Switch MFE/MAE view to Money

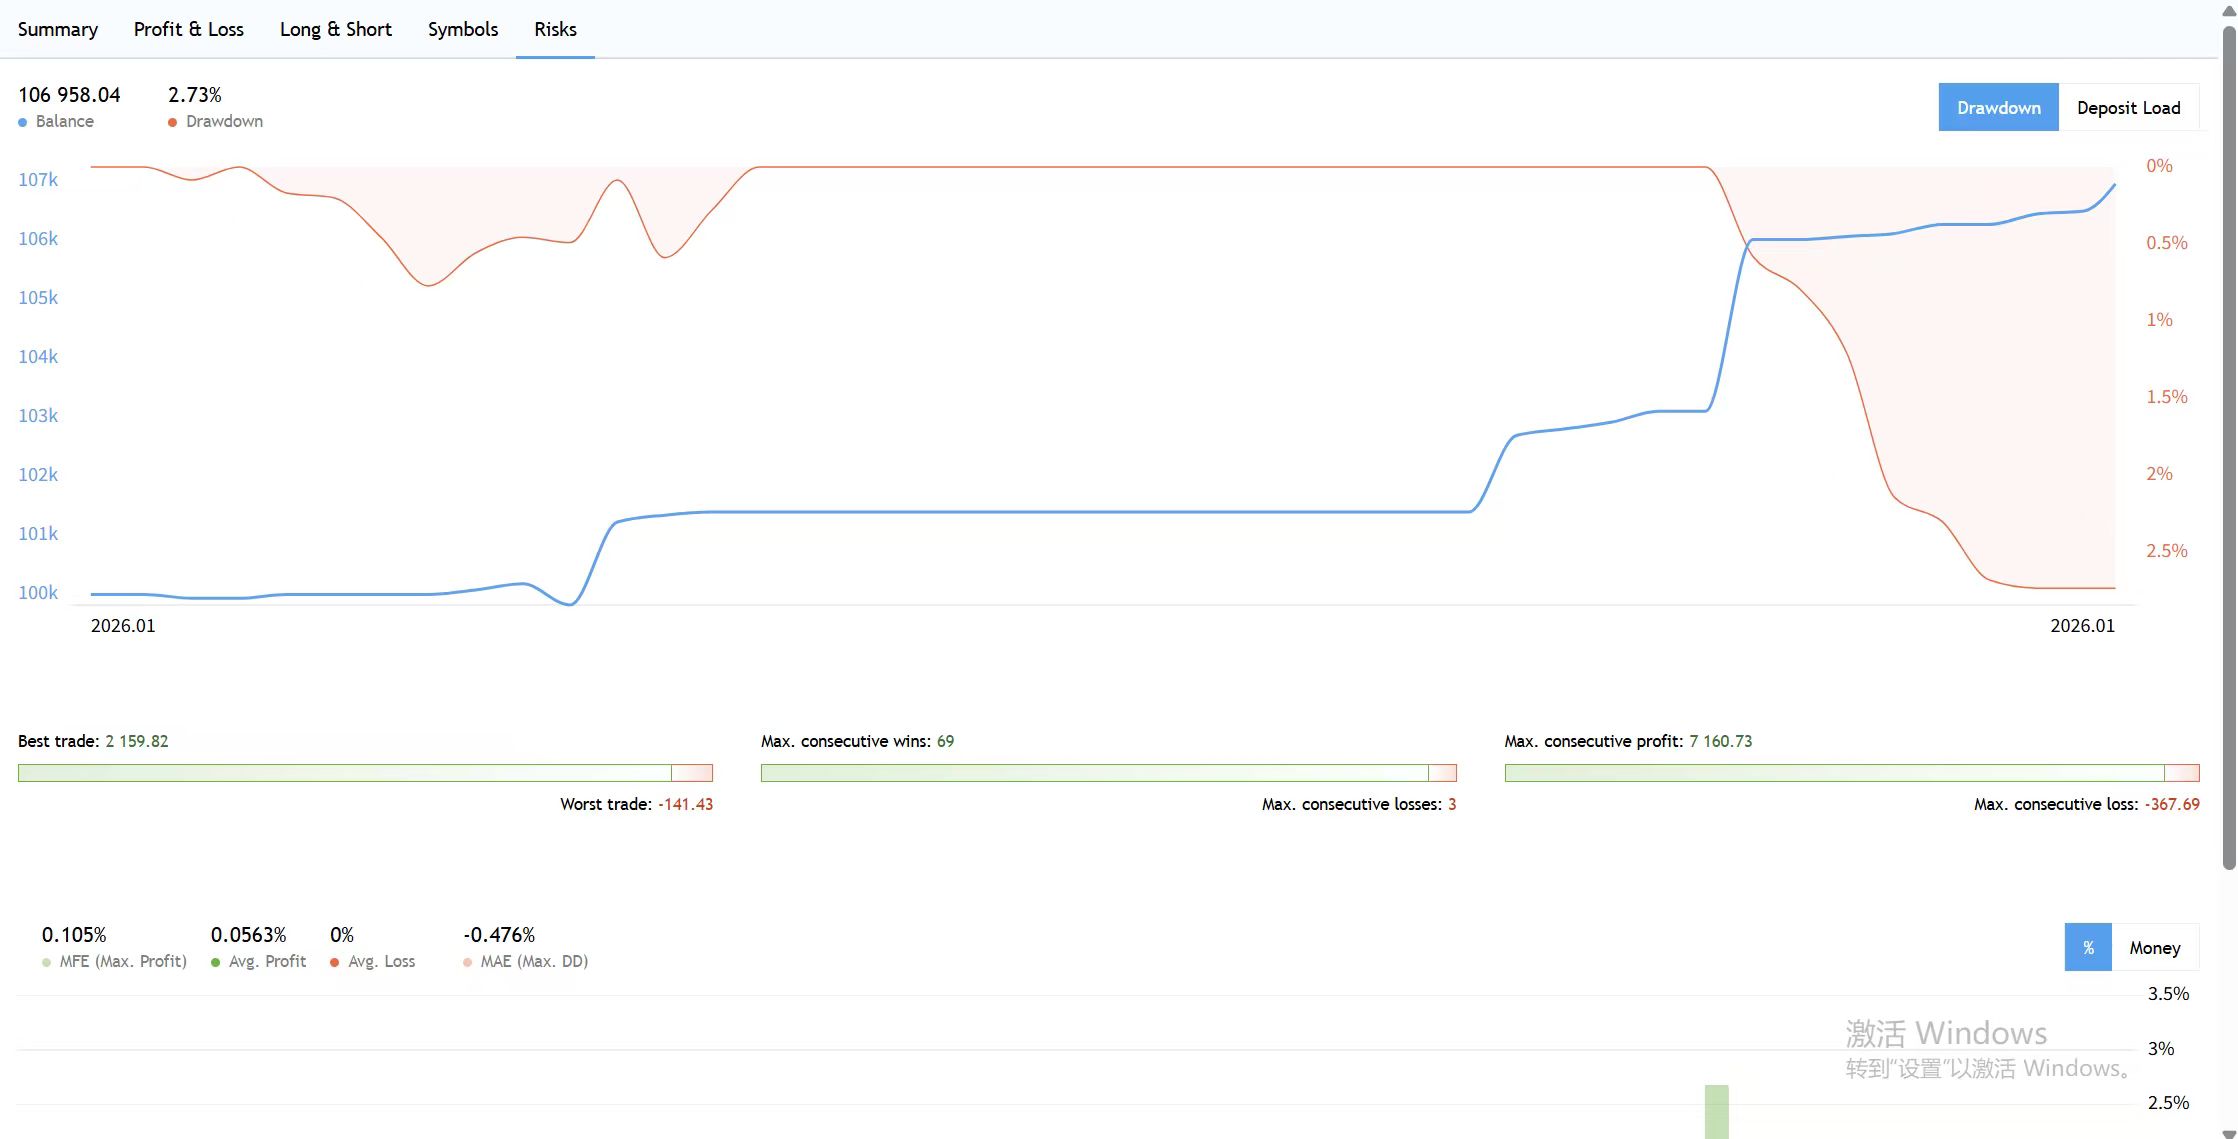(x=2154, y=947)
